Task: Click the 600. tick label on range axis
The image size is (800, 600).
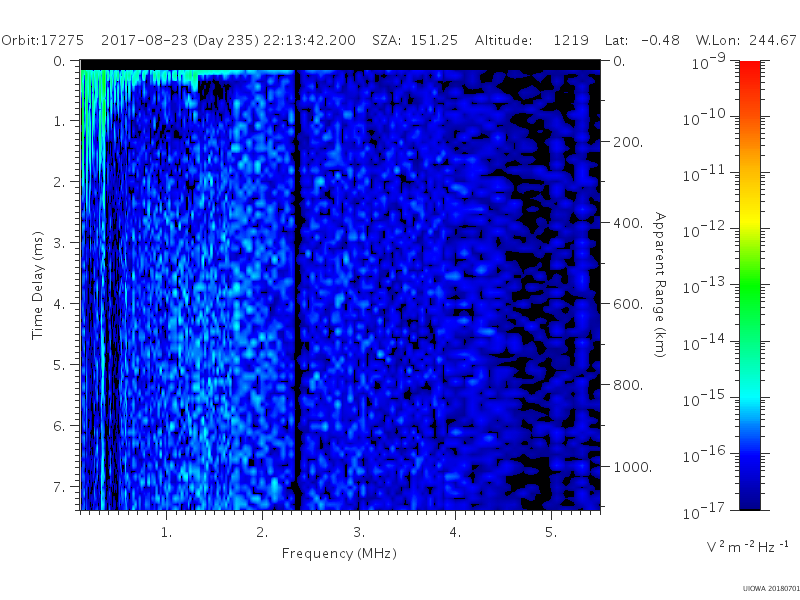Action: pyautogui.click(x=628, y=304)
